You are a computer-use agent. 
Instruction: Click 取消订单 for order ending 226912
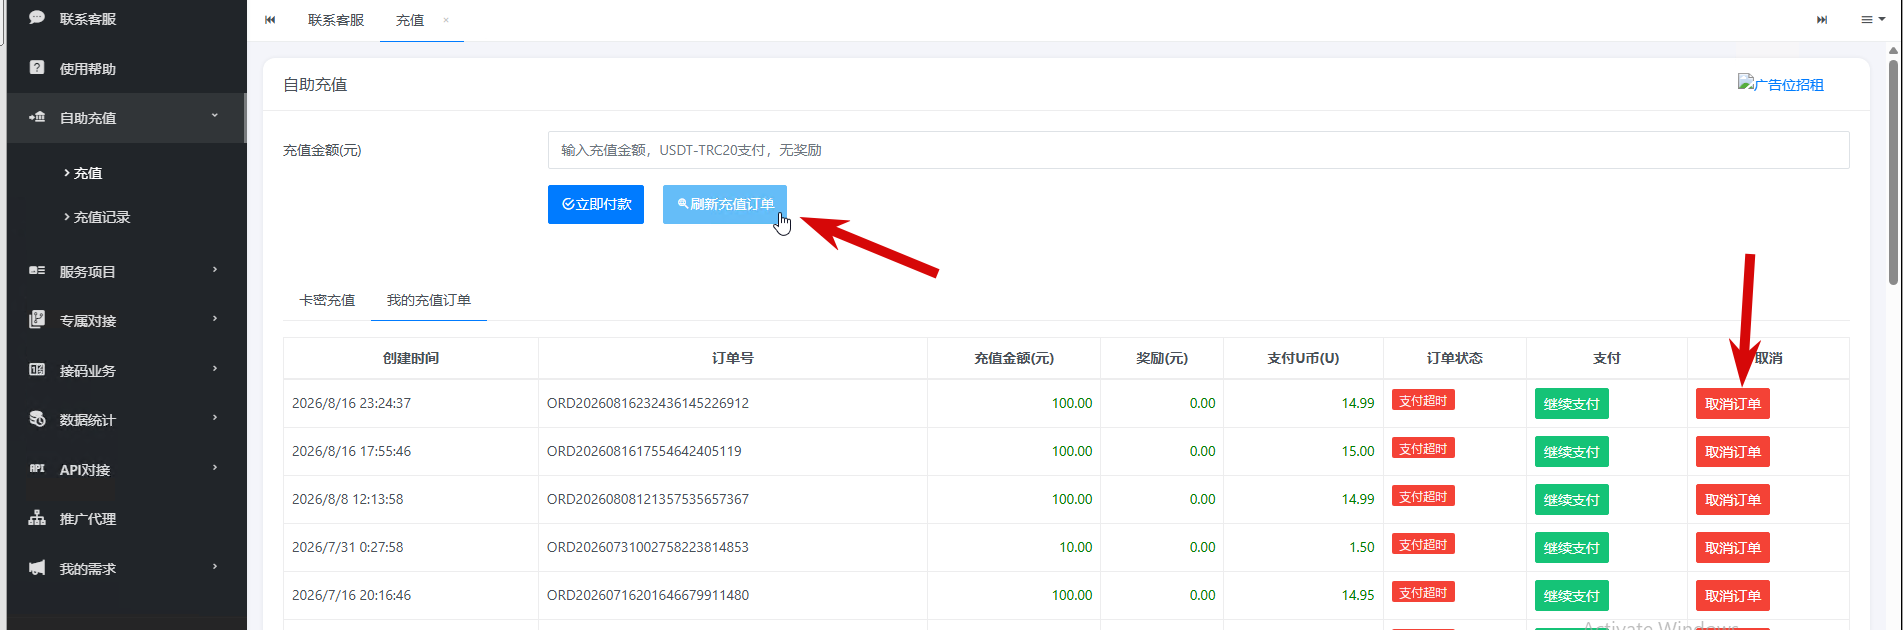1733,404
